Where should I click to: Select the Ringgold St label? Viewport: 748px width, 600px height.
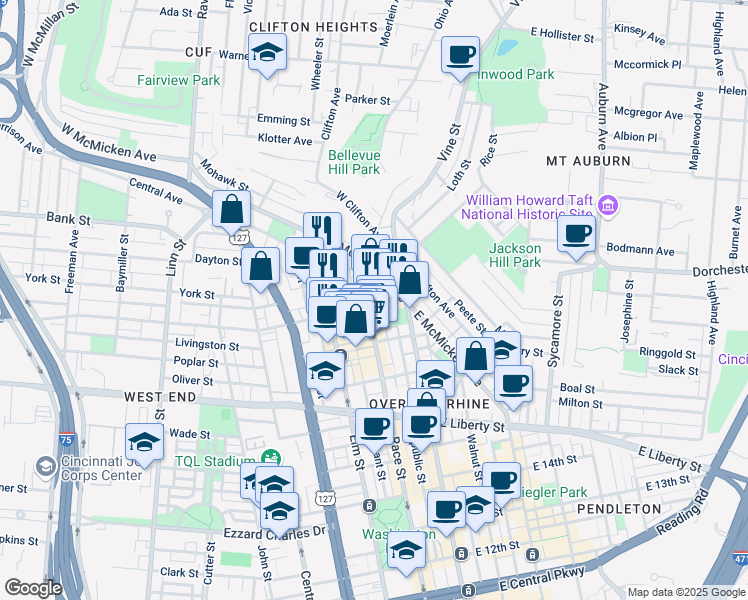pyautogui.click(x=667, y=353)
